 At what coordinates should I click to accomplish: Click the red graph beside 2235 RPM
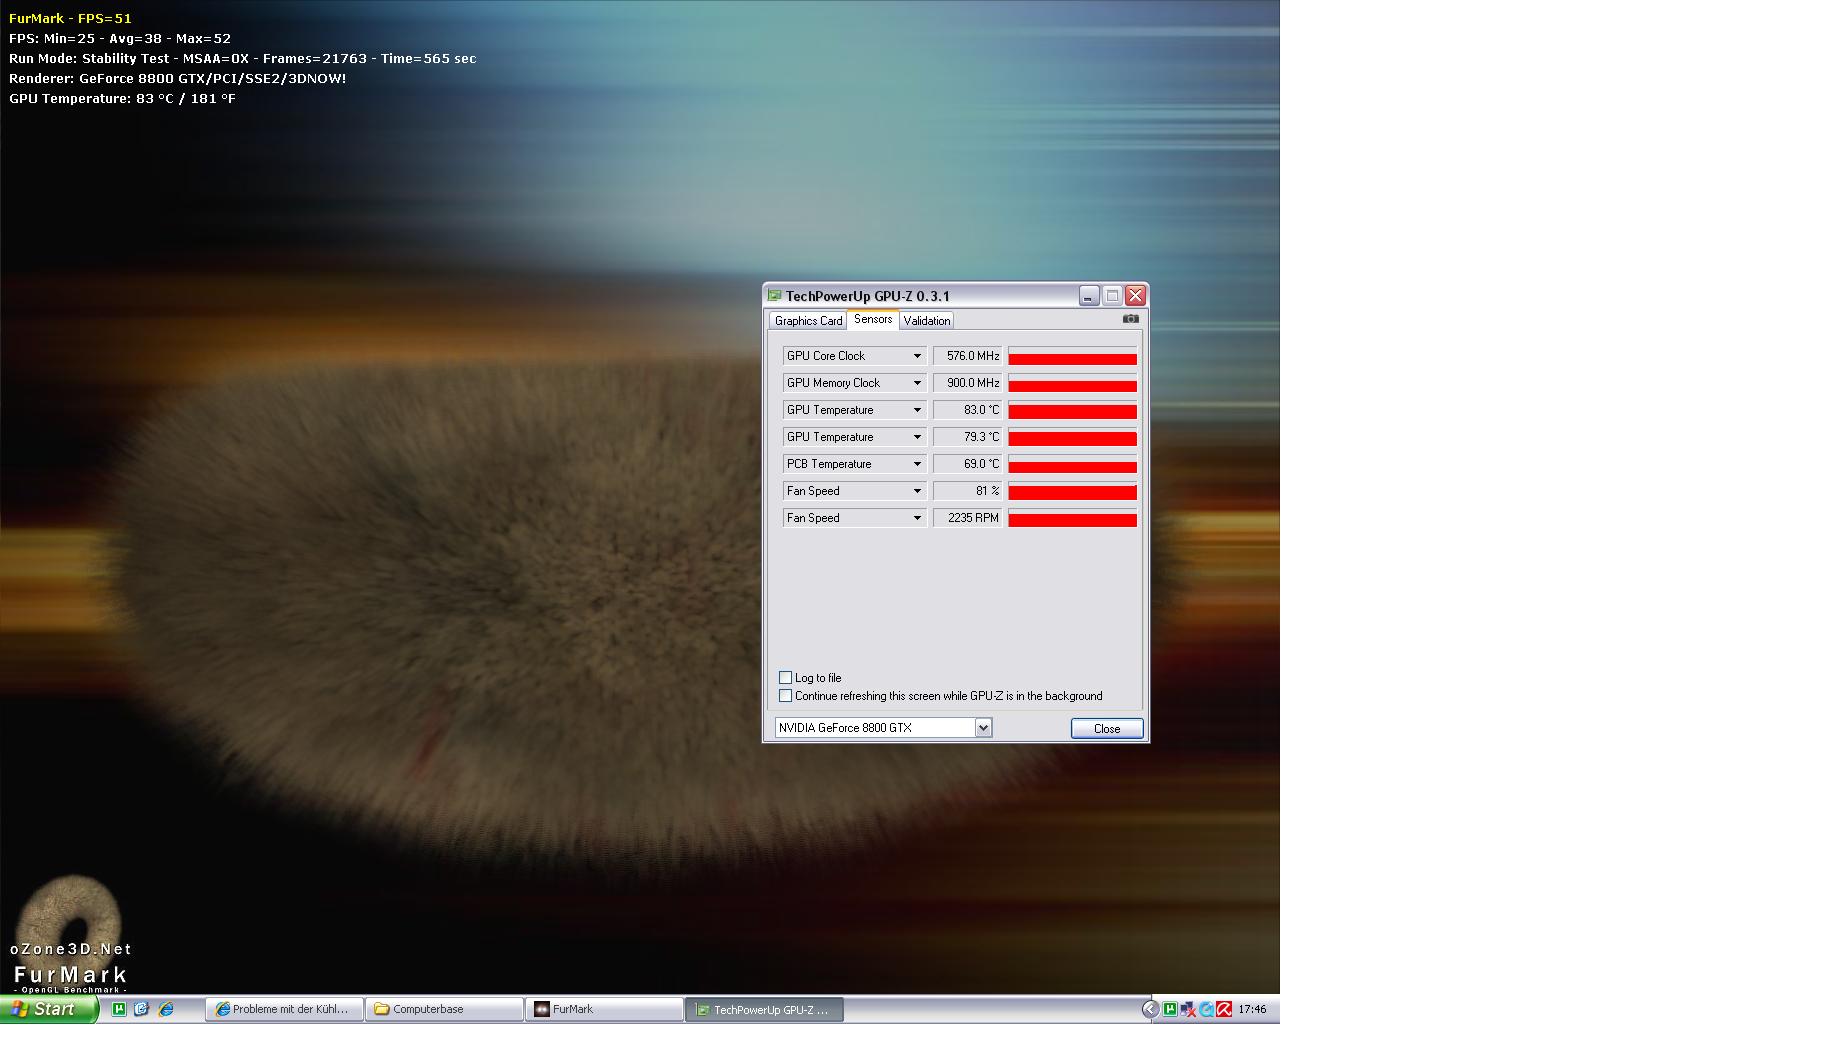pyautogui.click(x=1072, y=518)
